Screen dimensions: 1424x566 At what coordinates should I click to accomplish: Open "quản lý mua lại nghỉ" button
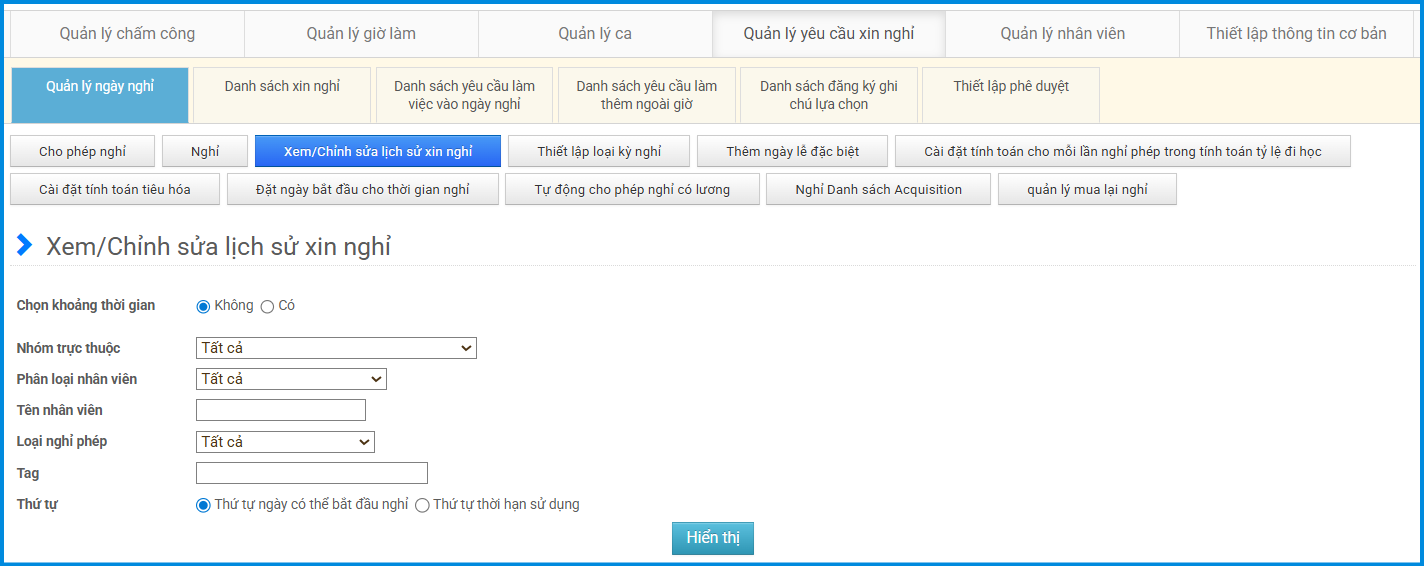coord(1087,190)
